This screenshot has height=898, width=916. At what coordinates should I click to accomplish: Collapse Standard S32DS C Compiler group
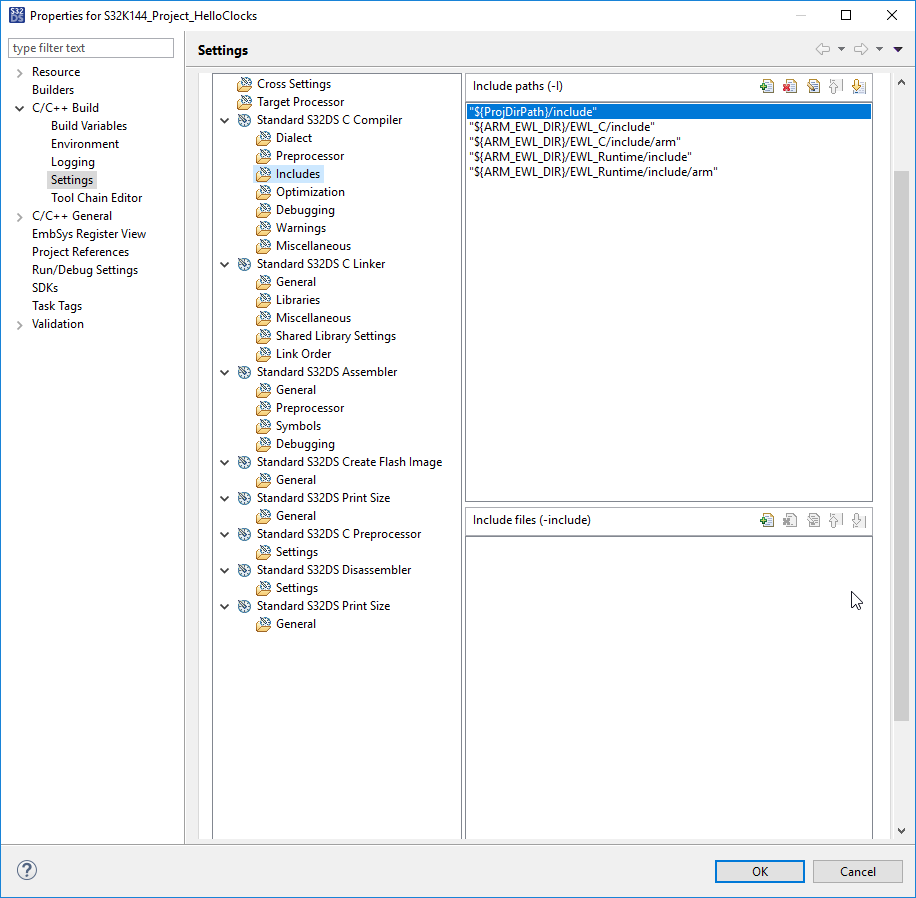tap(224, 120)
